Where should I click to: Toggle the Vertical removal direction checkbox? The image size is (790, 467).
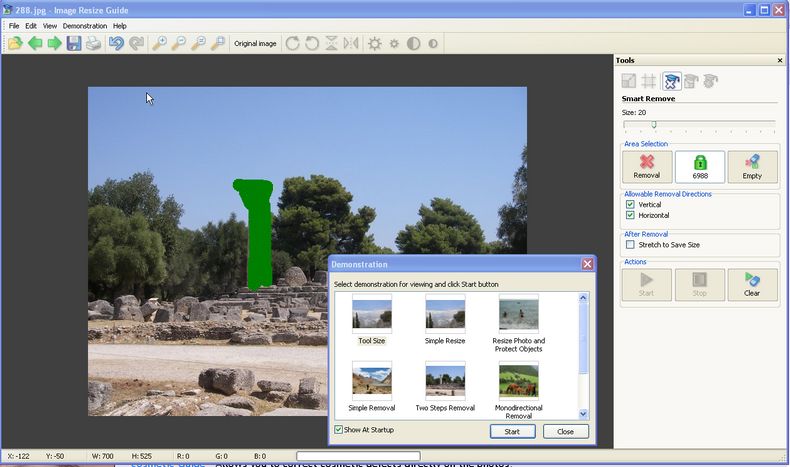coord(630,205)
